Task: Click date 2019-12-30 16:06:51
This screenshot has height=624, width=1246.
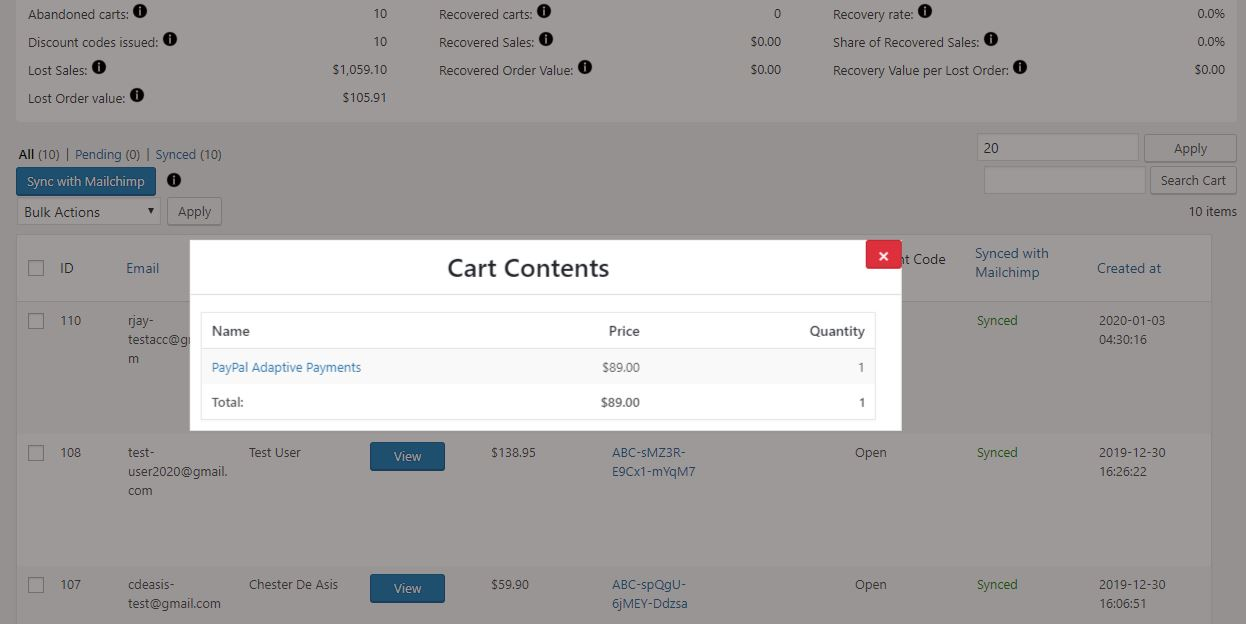Action: (1132, 594)
